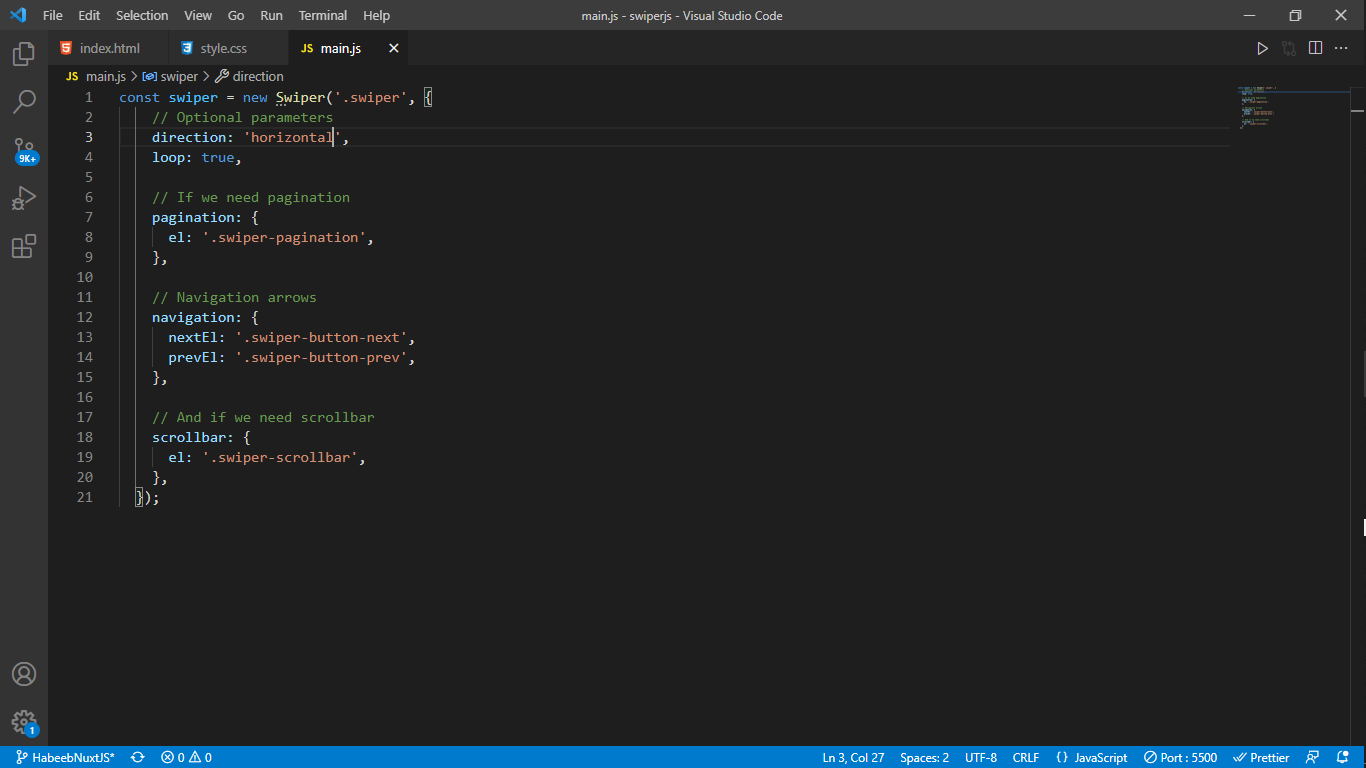Click the VS Code logo icon
The height and width of the screenshot is (768, 1366).
point(18,15)
